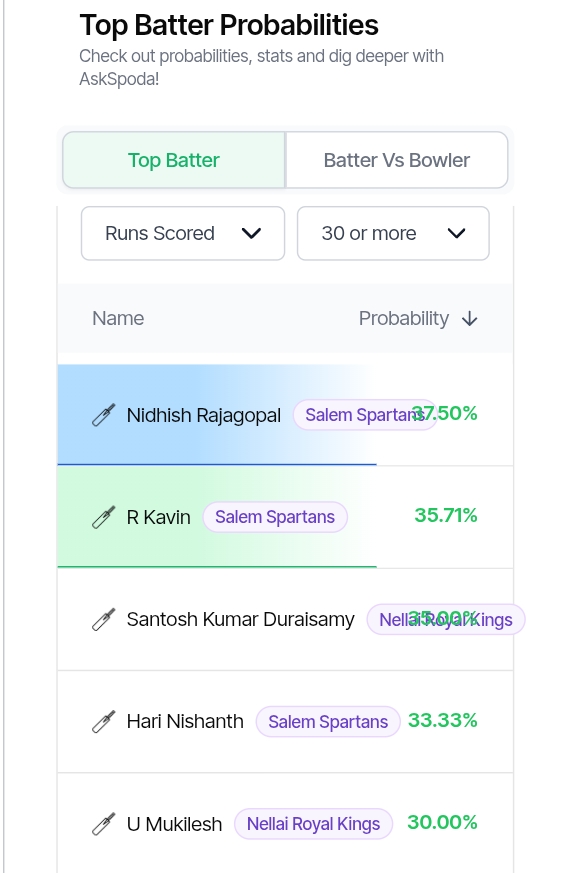Open the Runs Scored dropdown

click(x=183, y=233)
